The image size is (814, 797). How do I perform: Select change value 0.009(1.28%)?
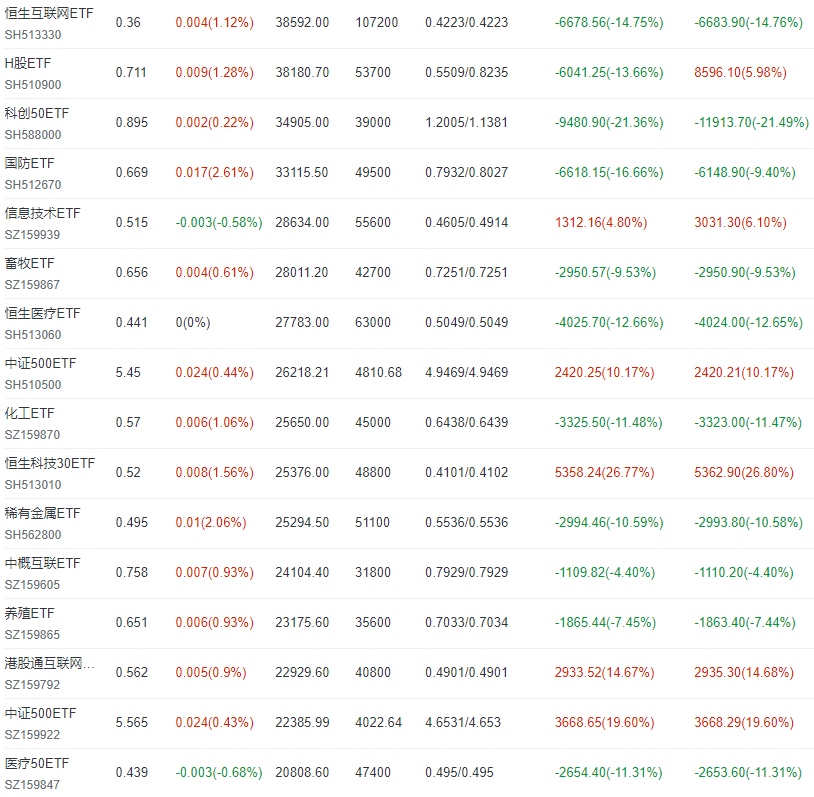[214, 73]
